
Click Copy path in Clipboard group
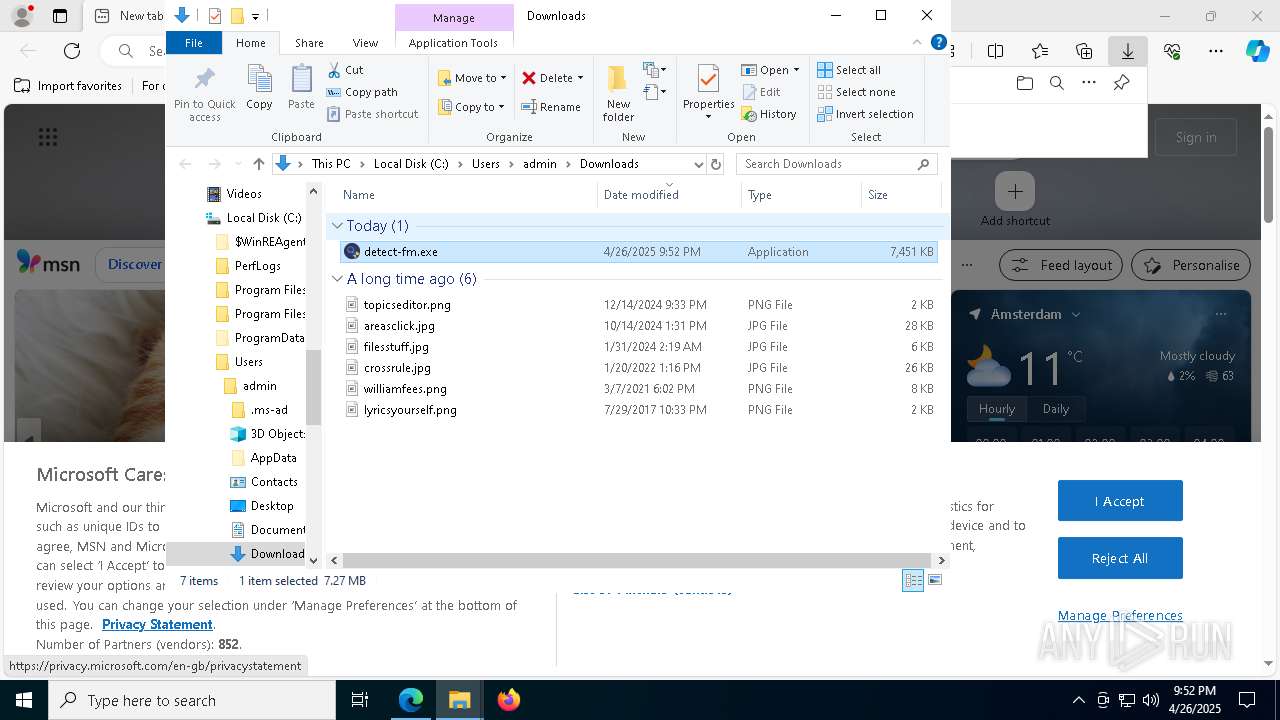pos(362,92)
